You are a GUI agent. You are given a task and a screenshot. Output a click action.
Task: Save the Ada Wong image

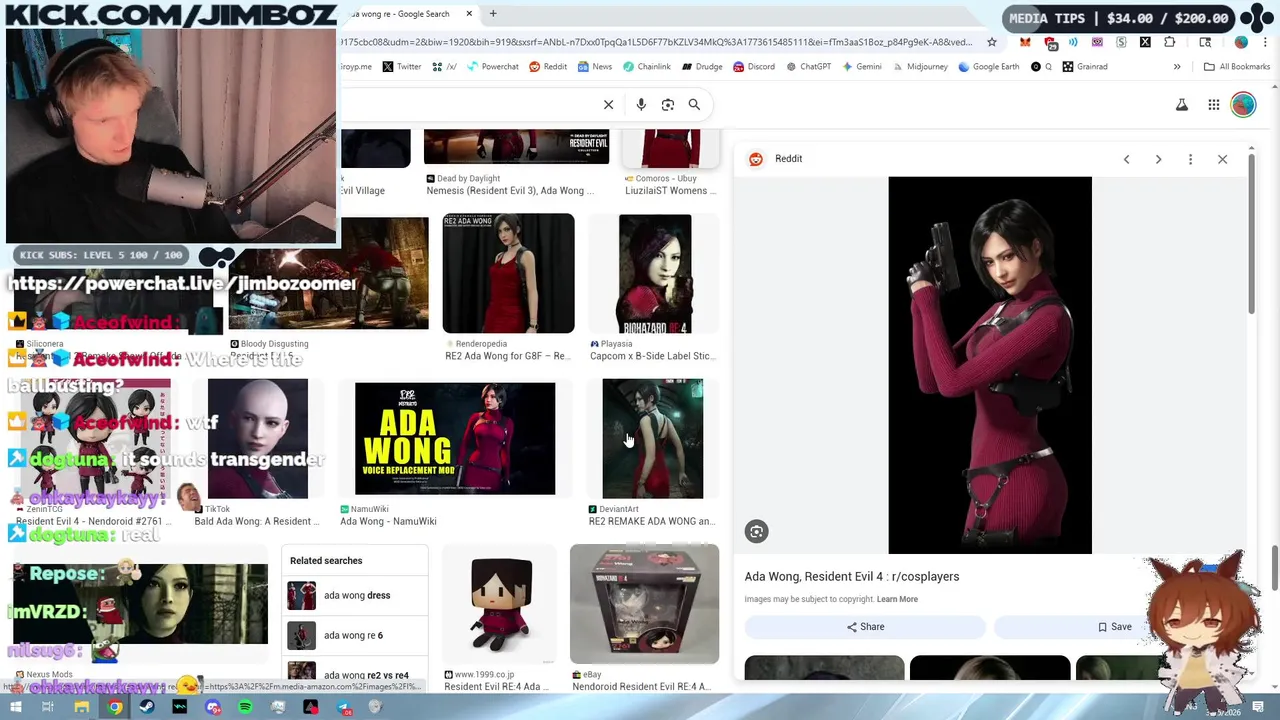(x=1114, y=627)
